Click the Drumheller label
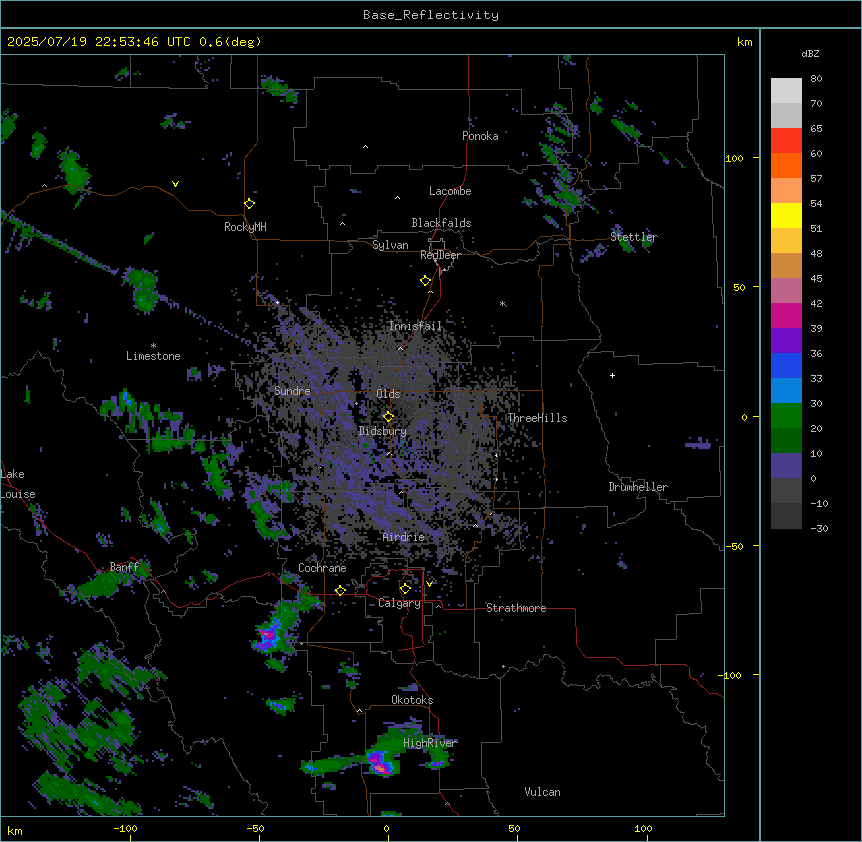Image resolution: width=862 pixels, height=842 pixels. pyautogui.click(x=638, y=487)
